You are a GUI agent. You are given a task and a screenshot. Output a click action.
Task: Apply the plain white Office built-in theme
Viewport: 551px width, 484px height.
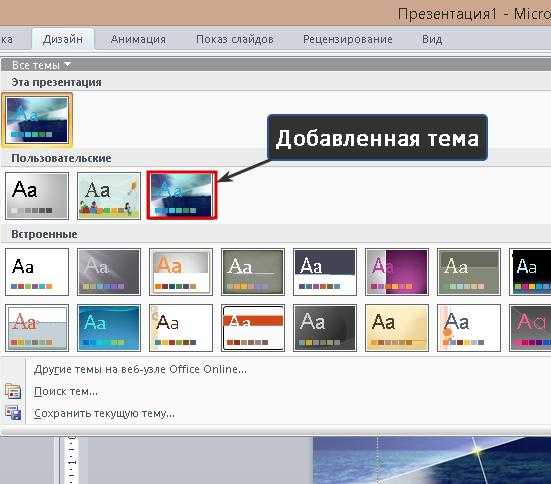pos(37,272)
